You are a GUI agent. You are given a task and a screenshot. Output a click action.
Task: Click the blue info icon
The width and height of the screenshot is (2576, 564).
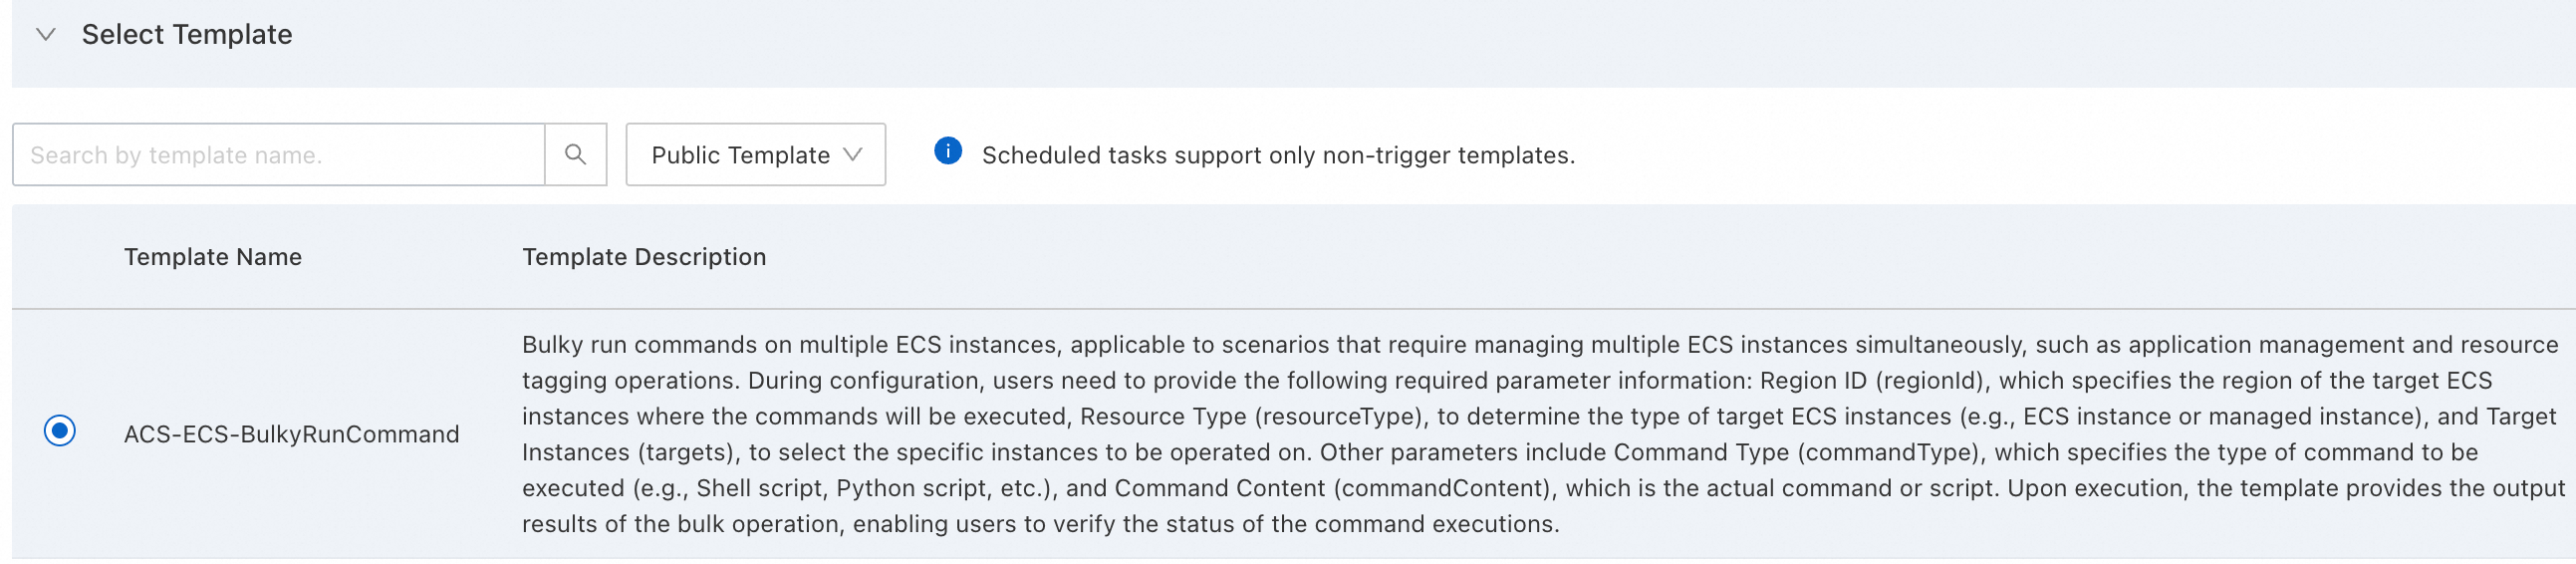click(x=947, y=151)
